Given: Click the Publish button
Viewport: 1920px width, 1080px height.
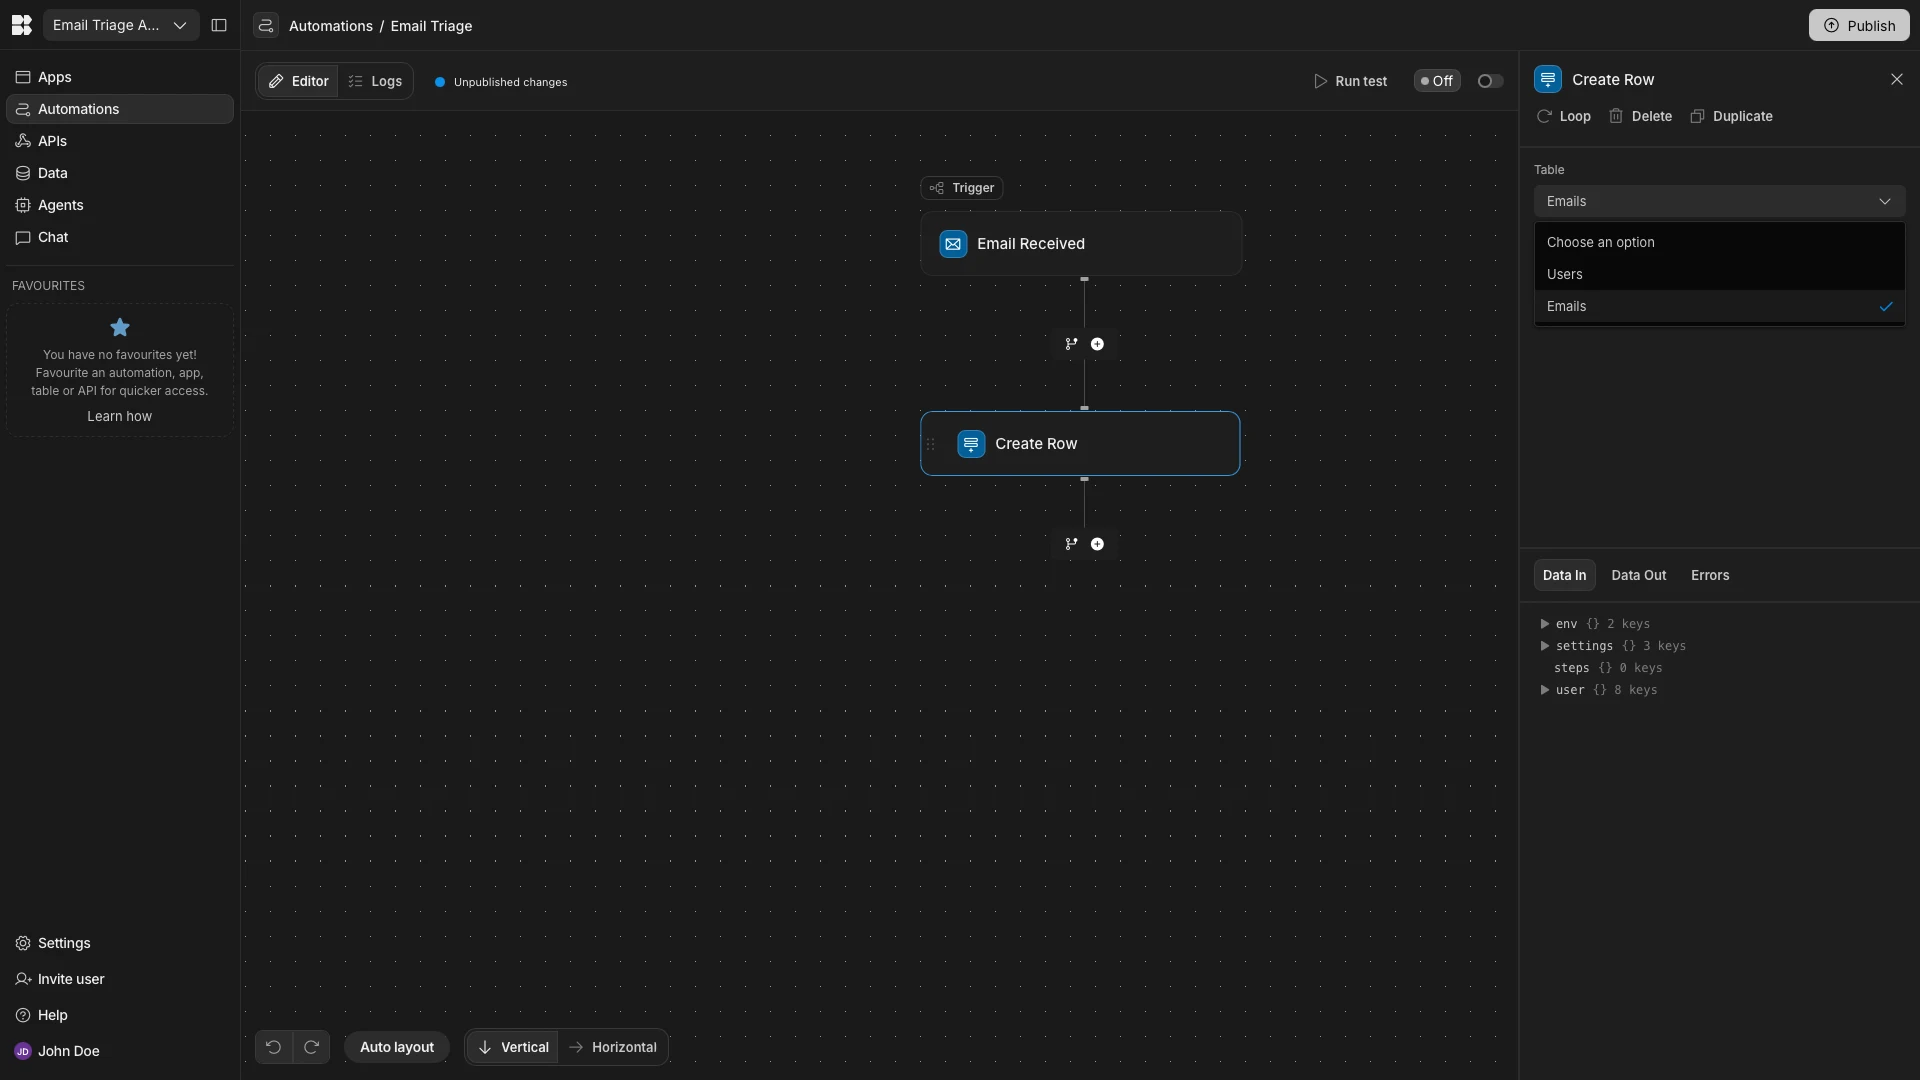Looking at the screenshot, I should point(1859,25).
